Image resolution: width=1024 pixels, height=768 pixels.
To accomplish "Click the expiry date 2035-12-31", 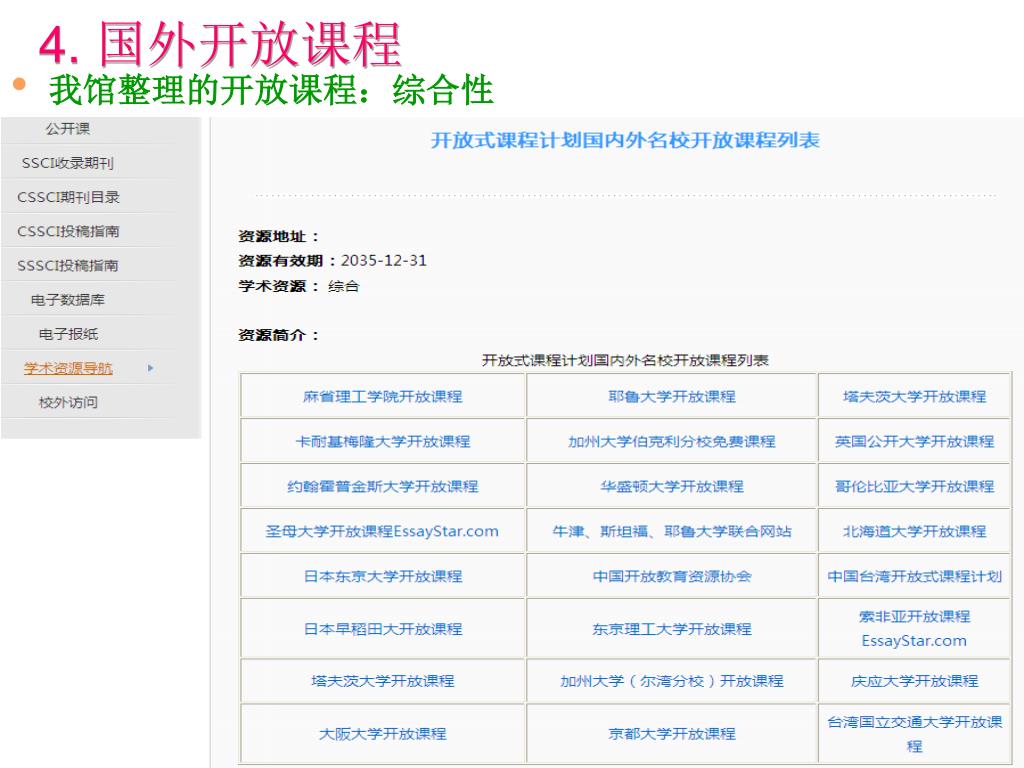I will pyautogui.click(x=384, y=261).
